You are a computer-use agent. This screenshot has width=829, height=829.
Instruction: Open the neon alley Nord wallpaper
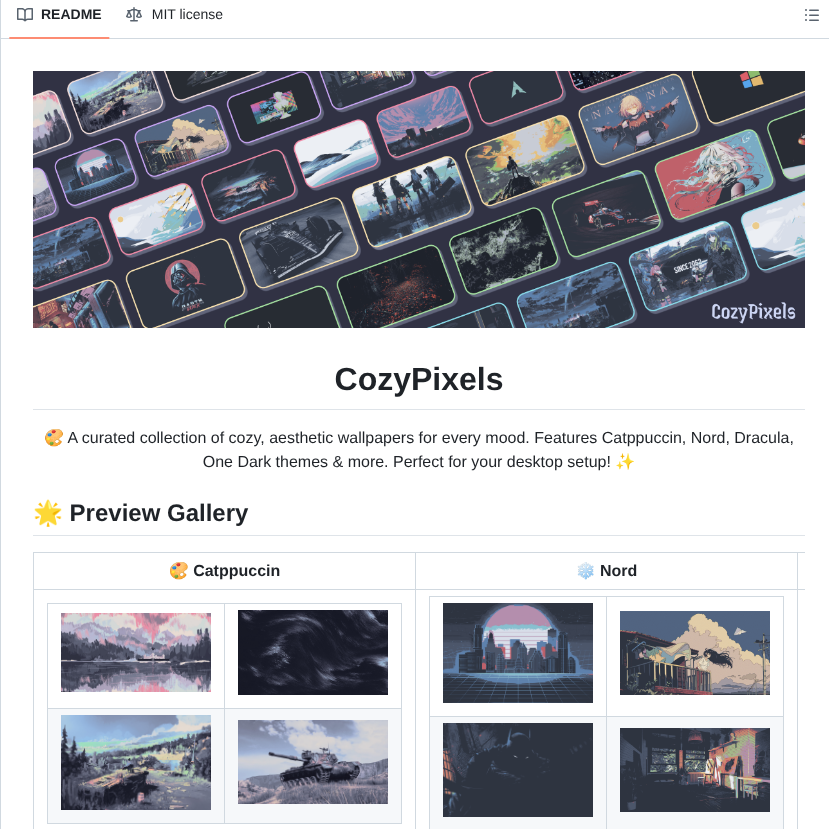[x=695, y=770]
